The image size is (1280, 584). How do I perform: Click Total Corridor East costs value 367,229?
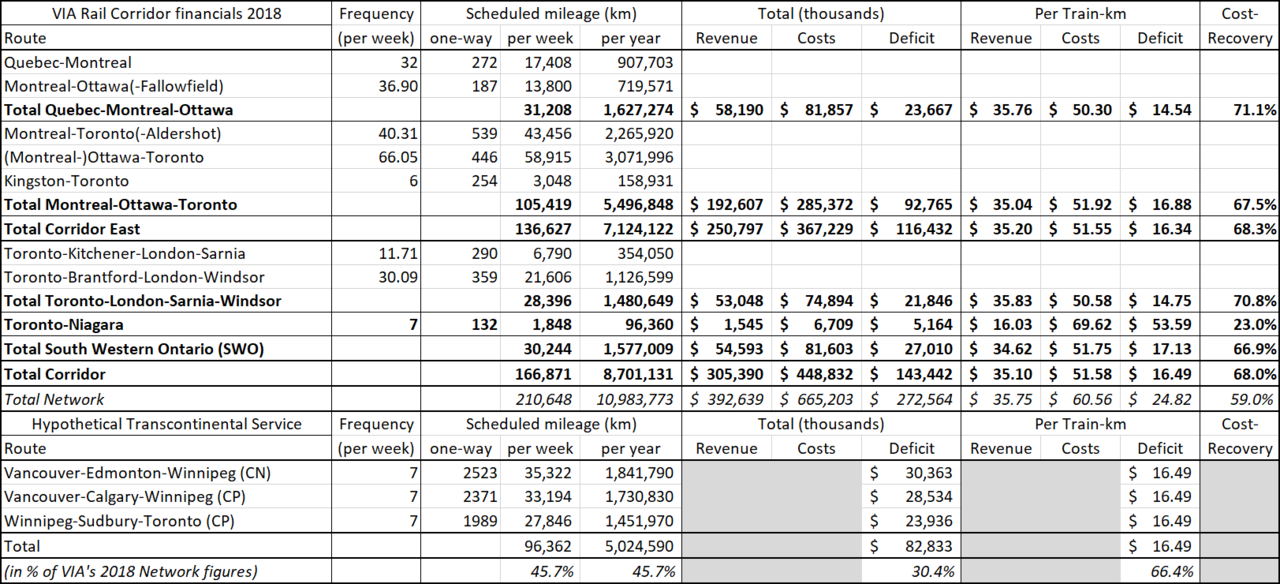(x=820, y=229)
